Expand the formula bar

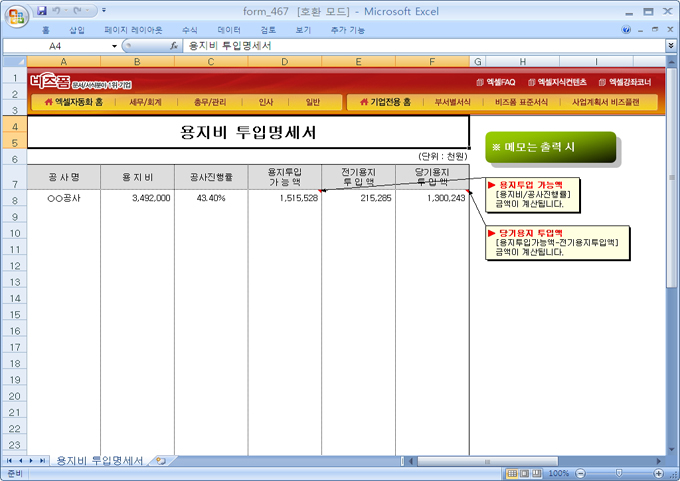[670, 46]
